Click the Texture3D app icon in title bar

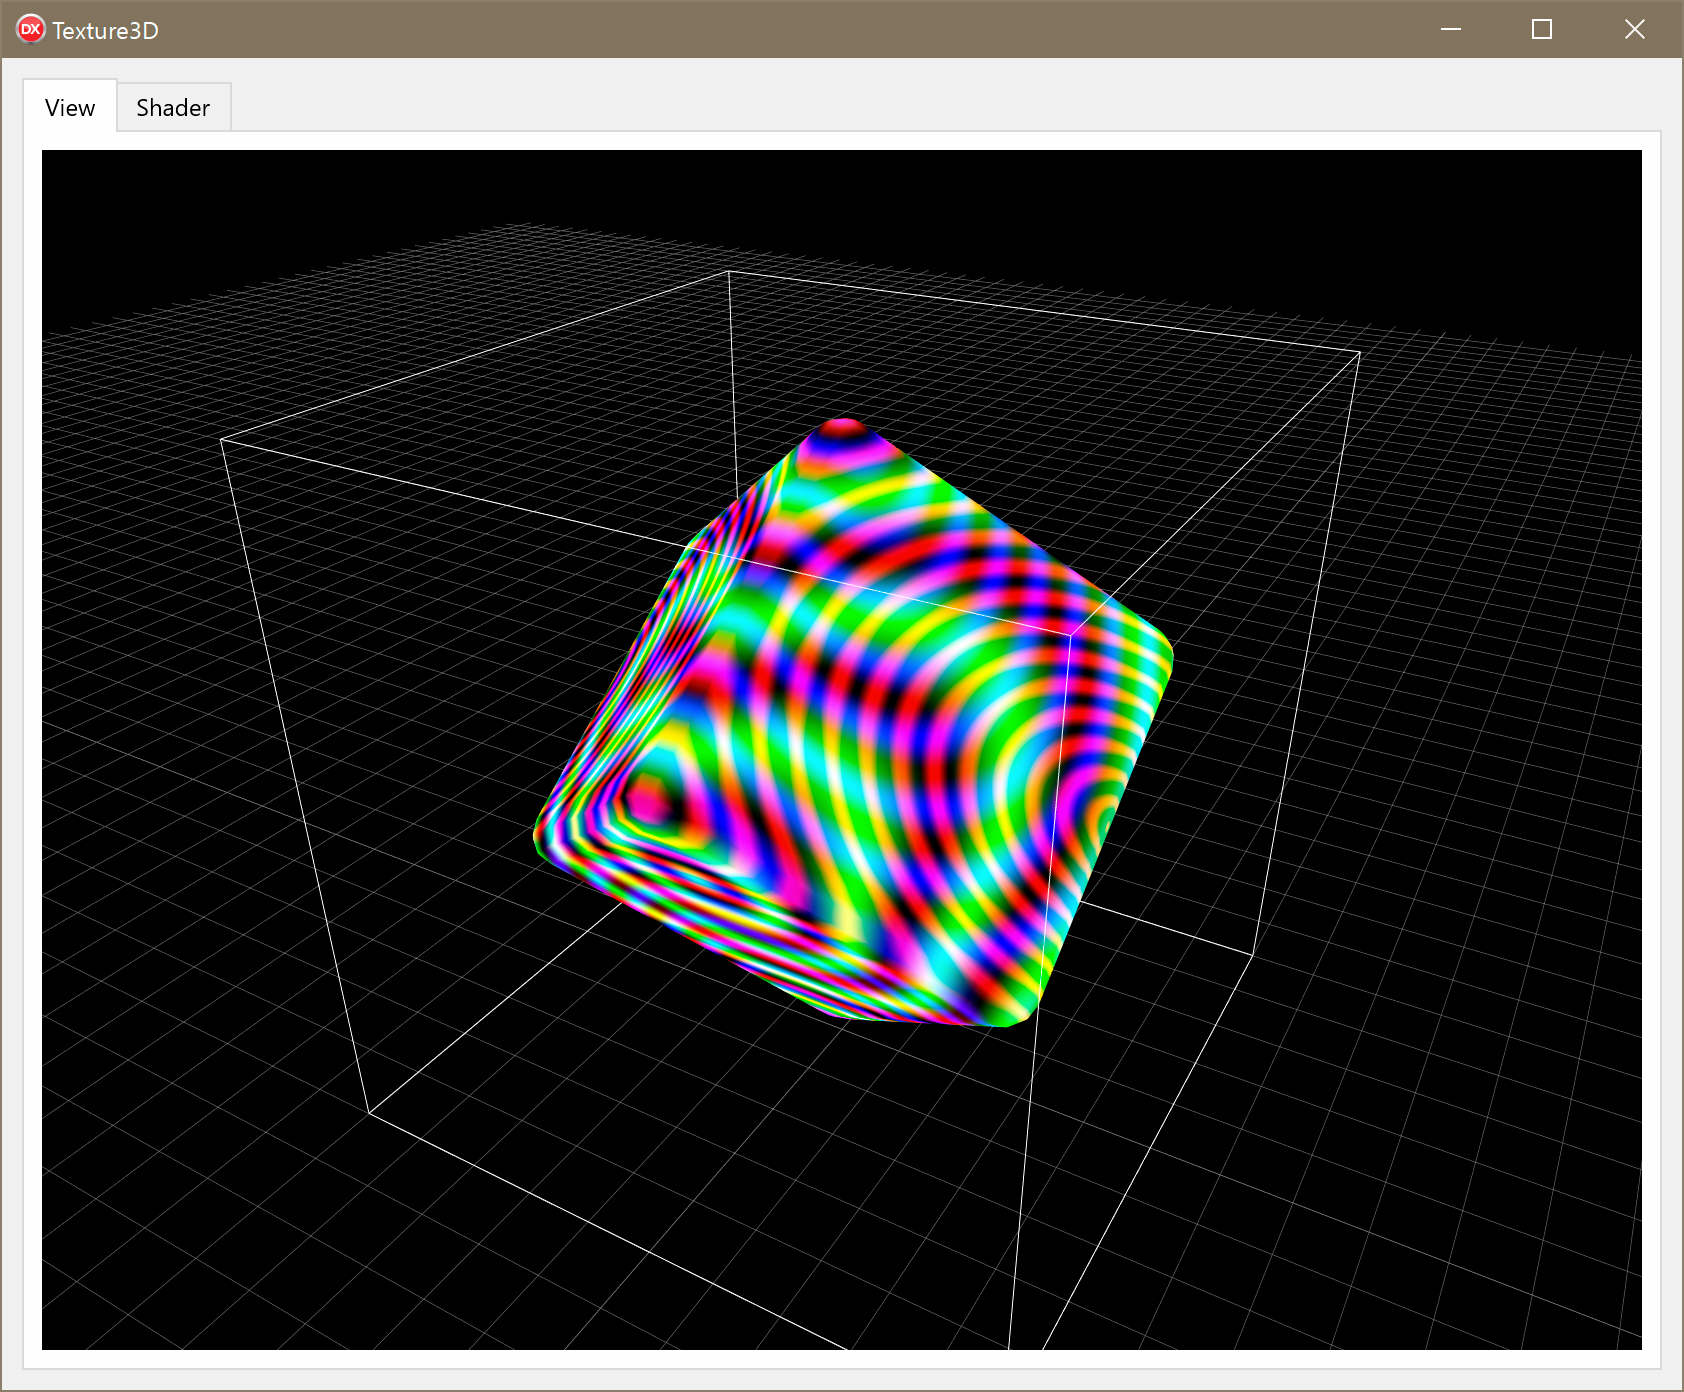30,30
